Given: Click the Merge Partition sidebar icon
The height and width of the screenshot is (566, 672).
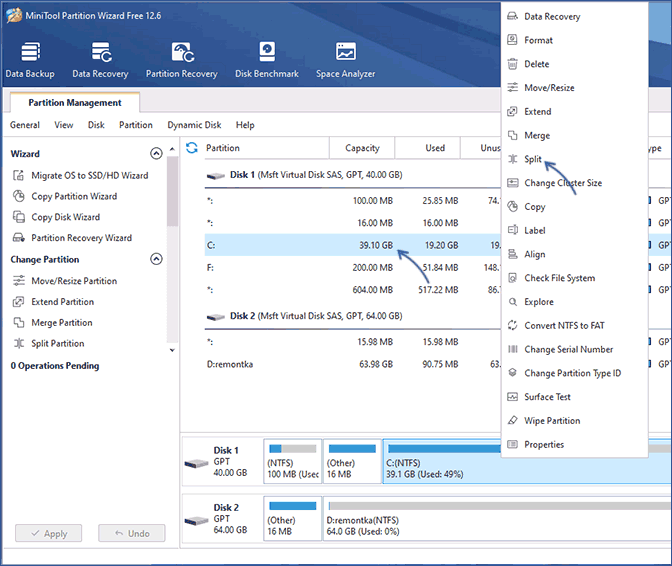Looking at the screenshot, I should point(18,322).
